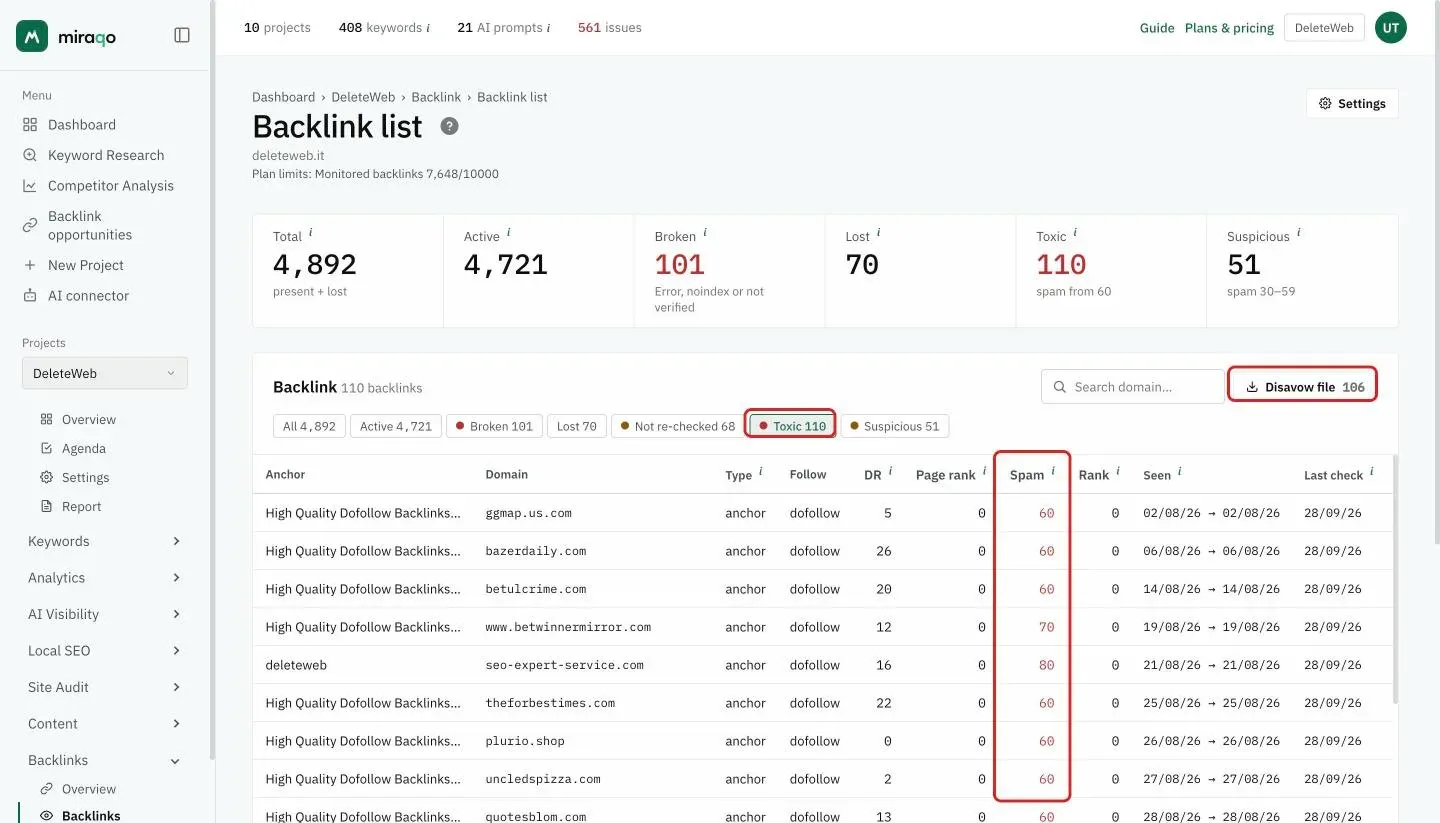Click the Page rank column info icon

tap(984, 471)
